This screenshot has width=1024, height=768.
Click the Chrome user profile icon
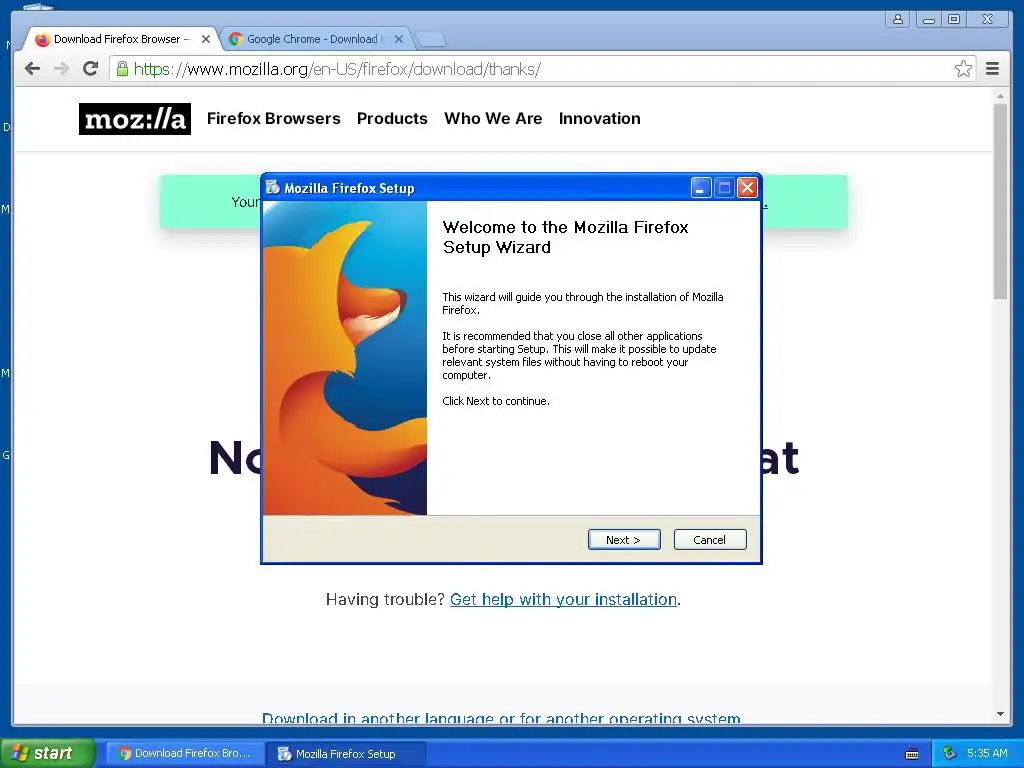tap(898, 19)
